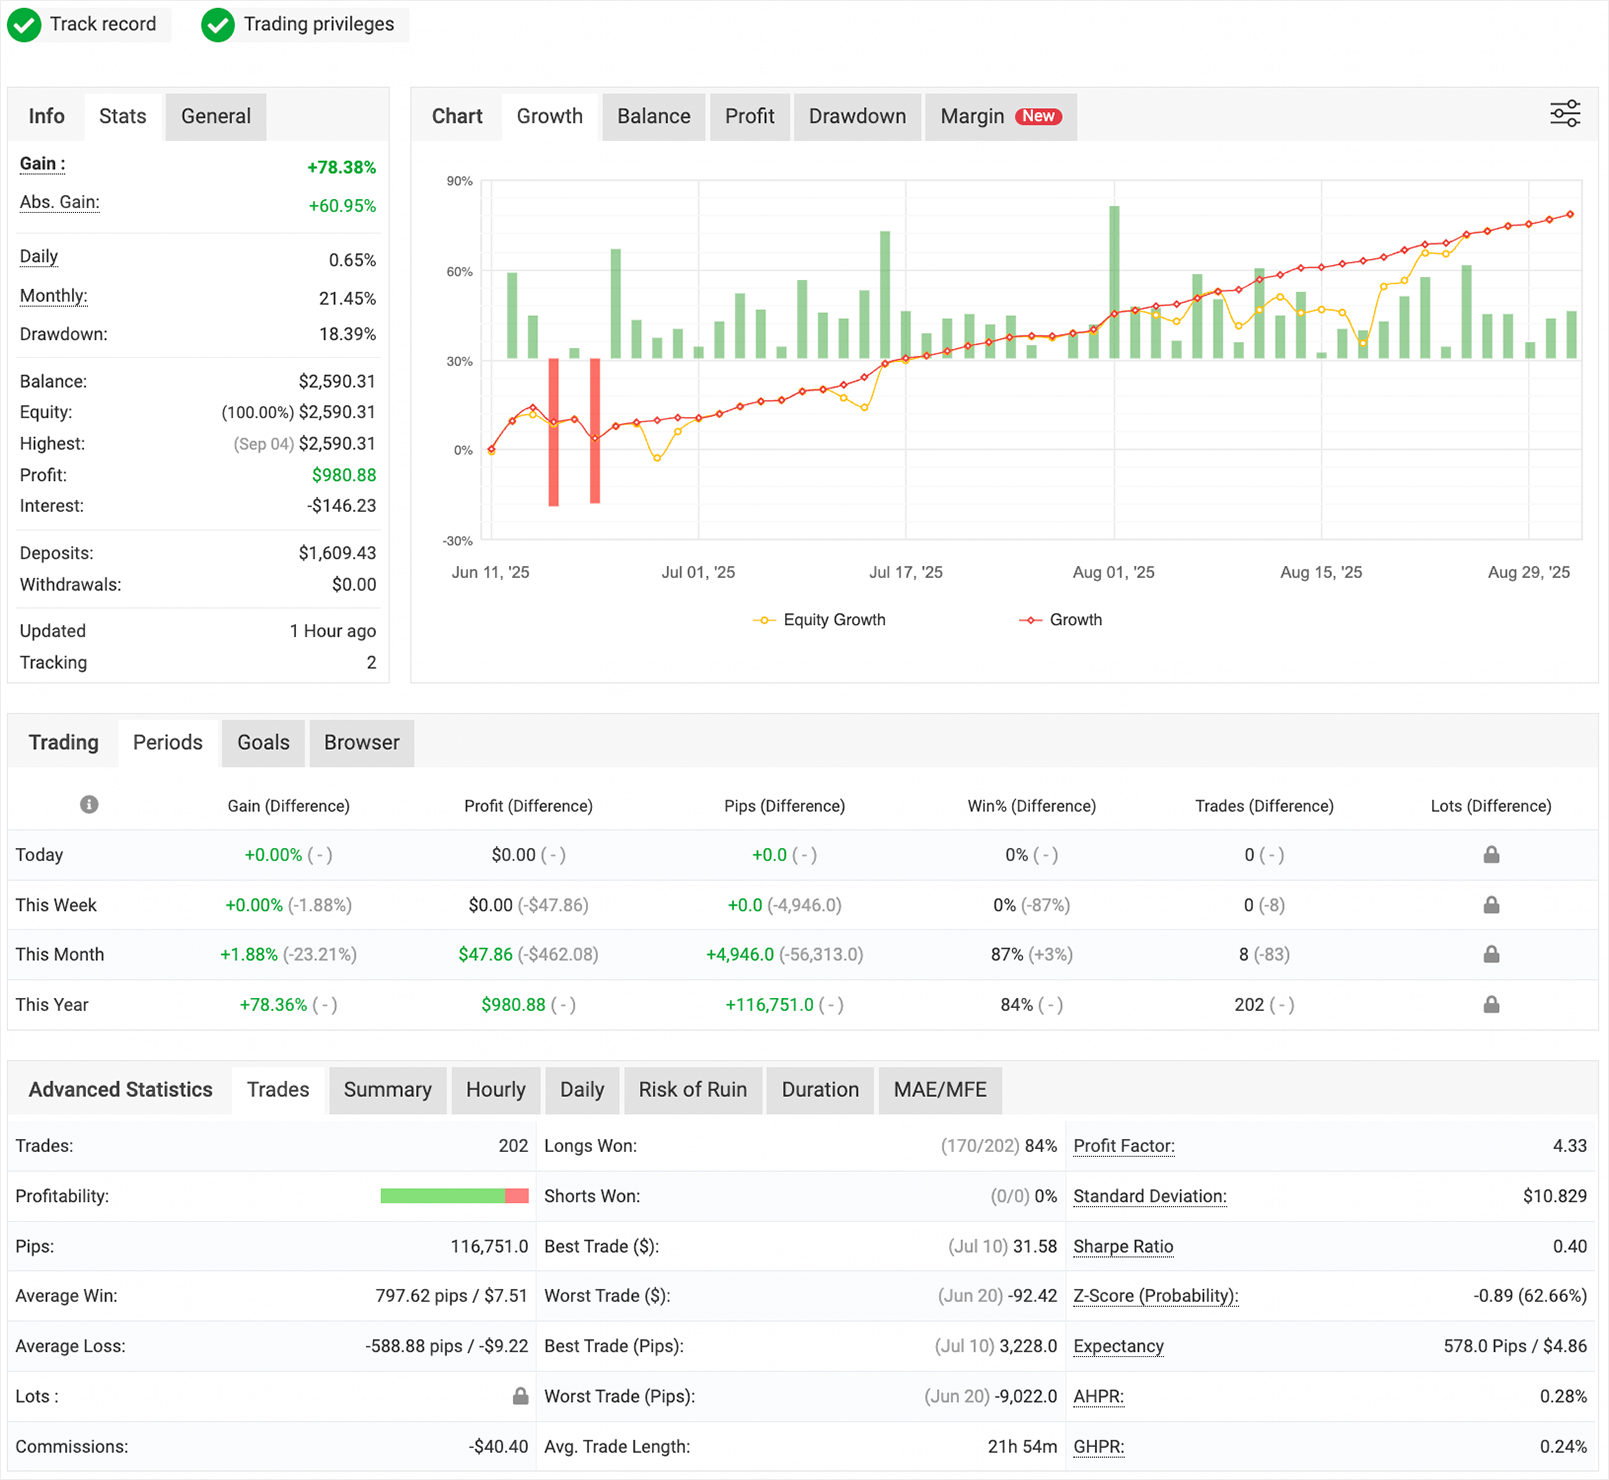Viewport: 1609px width, 1480px height.
Task: Switch to the Stats tab
Action: click(123, 116)
